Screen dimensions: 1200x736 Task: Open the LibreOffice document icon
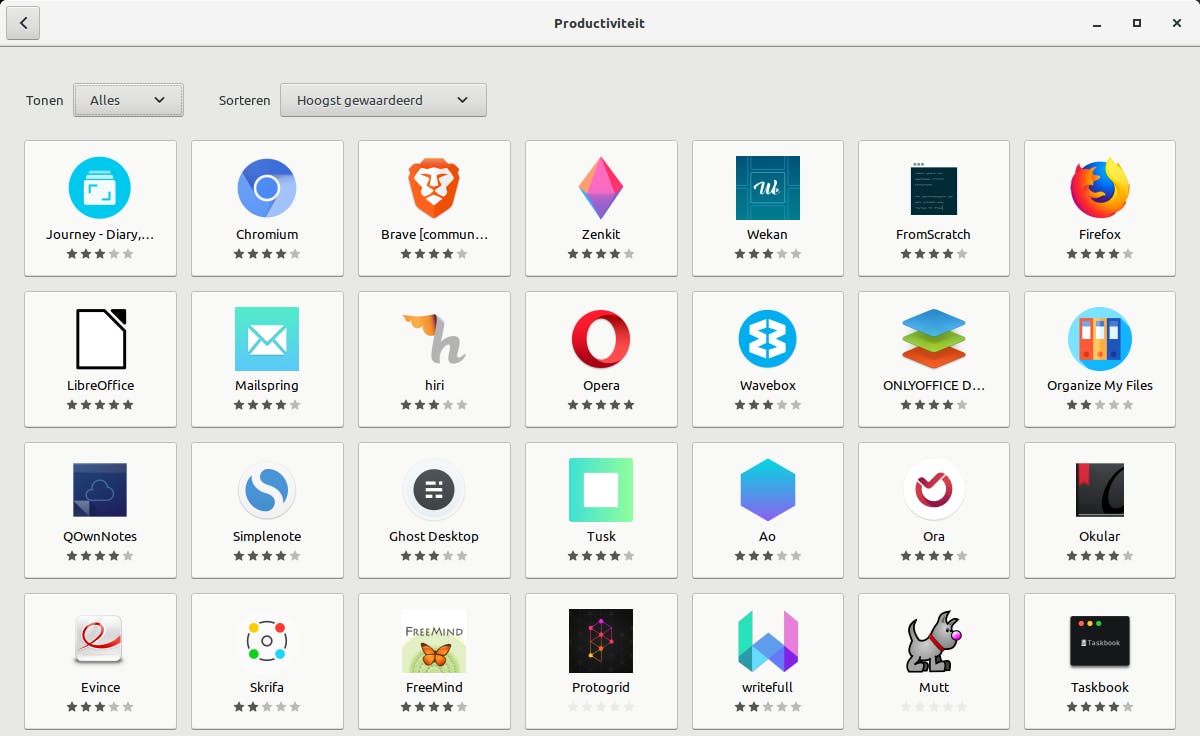click(100, 339)
